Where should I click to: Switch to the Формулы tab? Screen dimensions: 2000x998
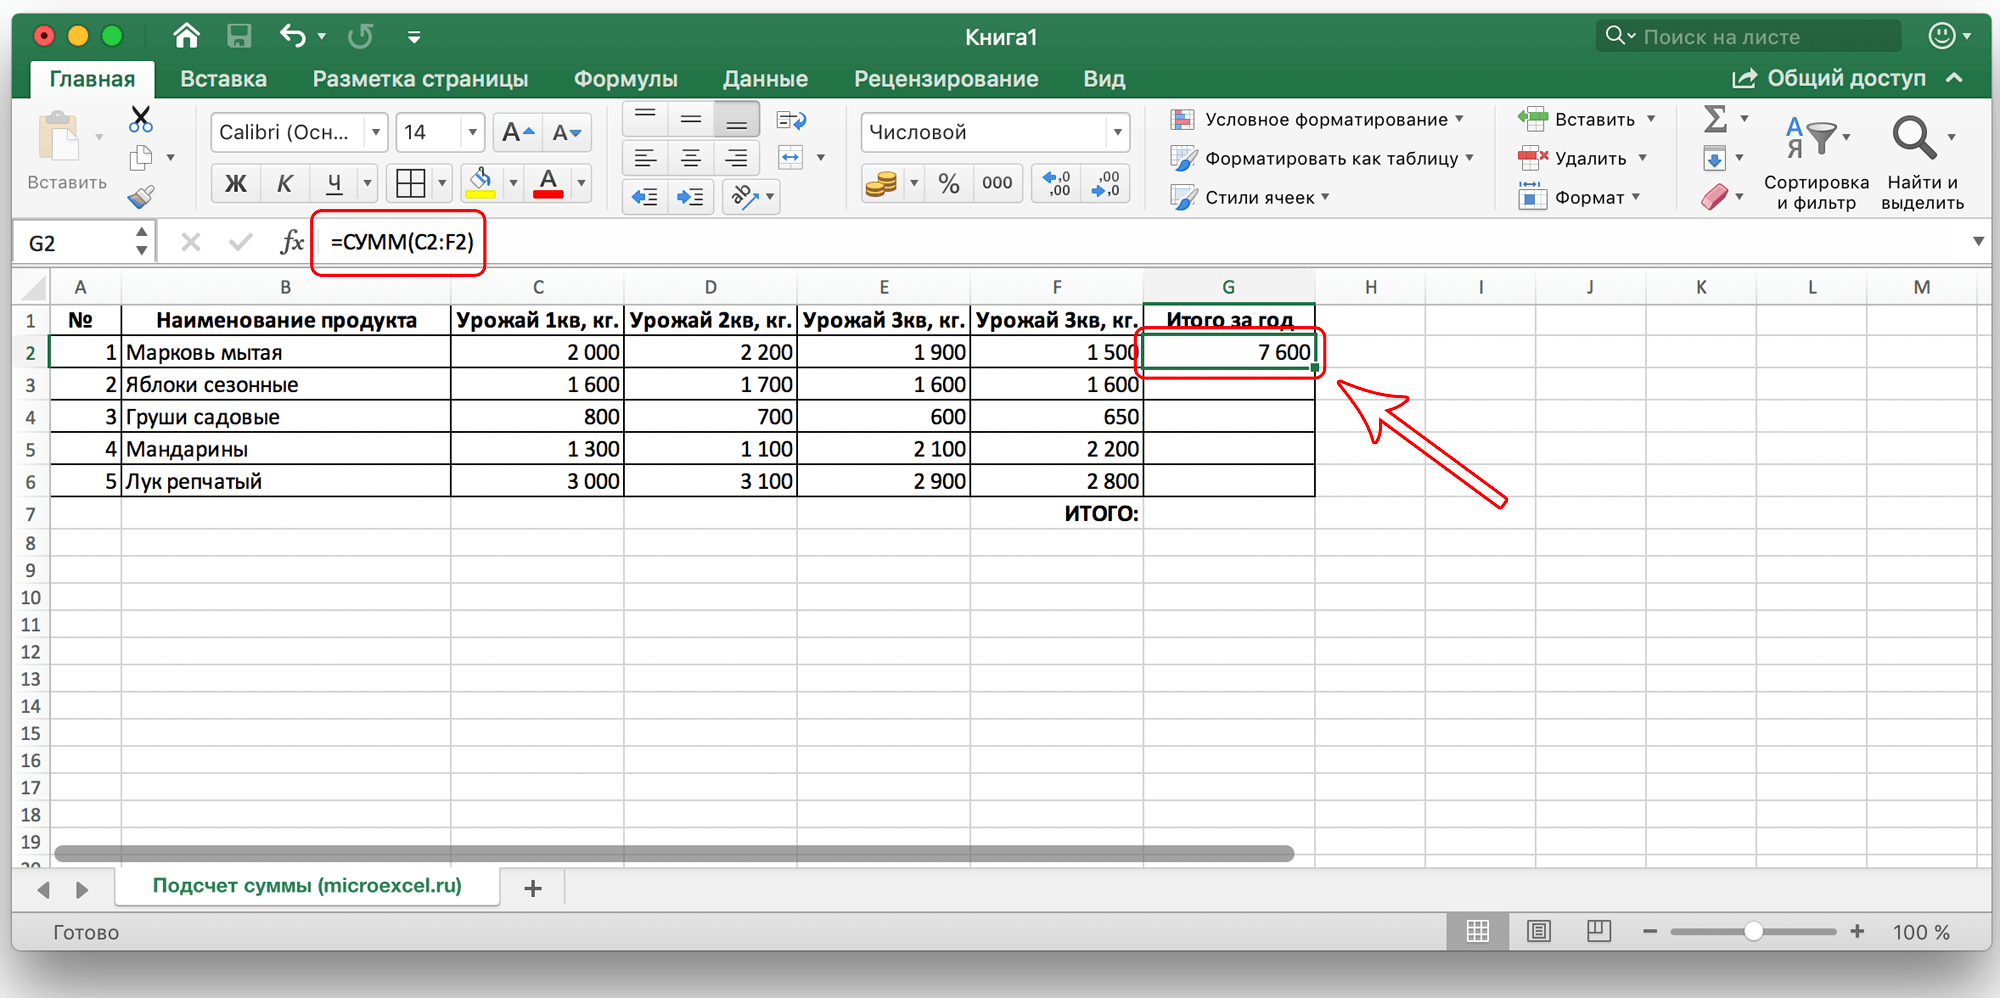pos(625,79)
